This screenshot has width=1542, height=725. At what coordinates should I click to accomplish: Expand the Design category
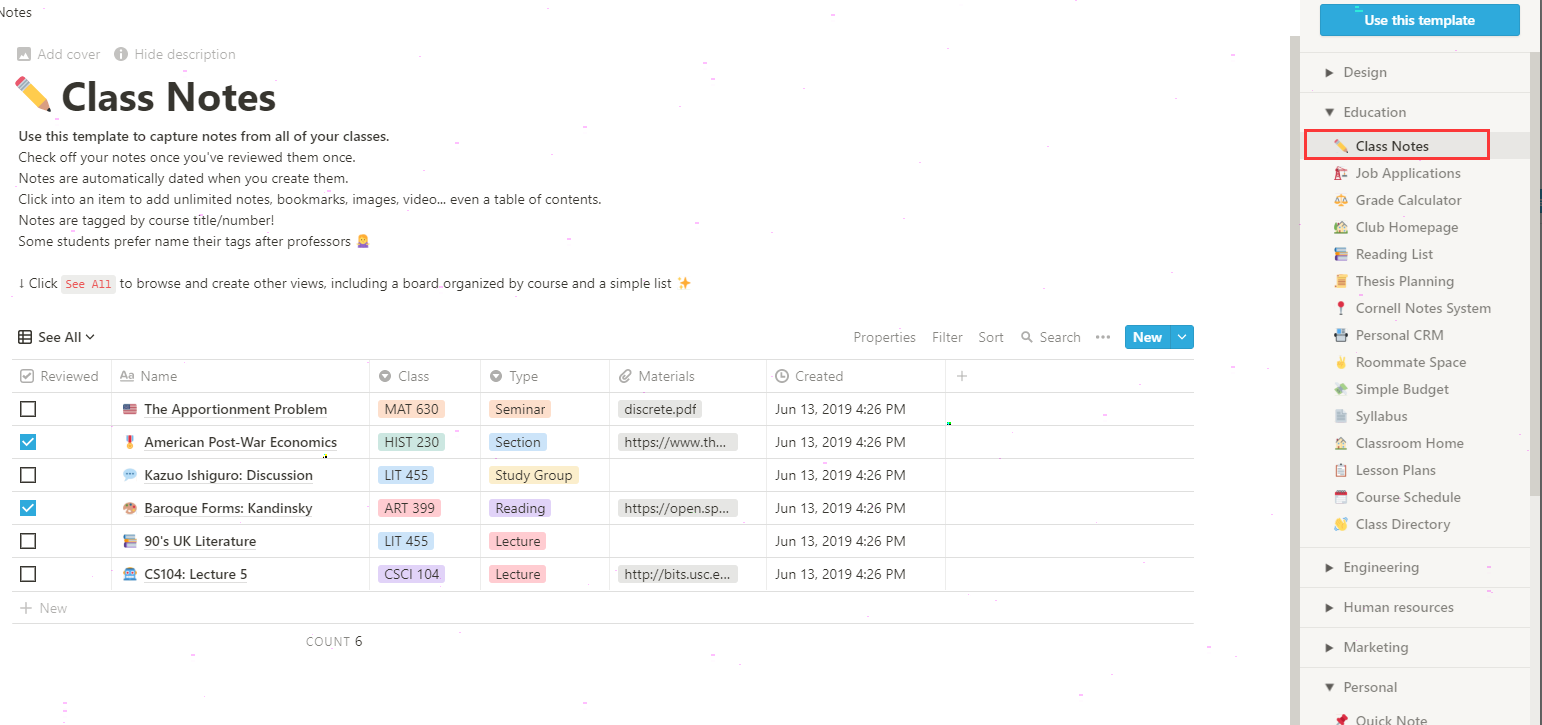pos(1329,72)
